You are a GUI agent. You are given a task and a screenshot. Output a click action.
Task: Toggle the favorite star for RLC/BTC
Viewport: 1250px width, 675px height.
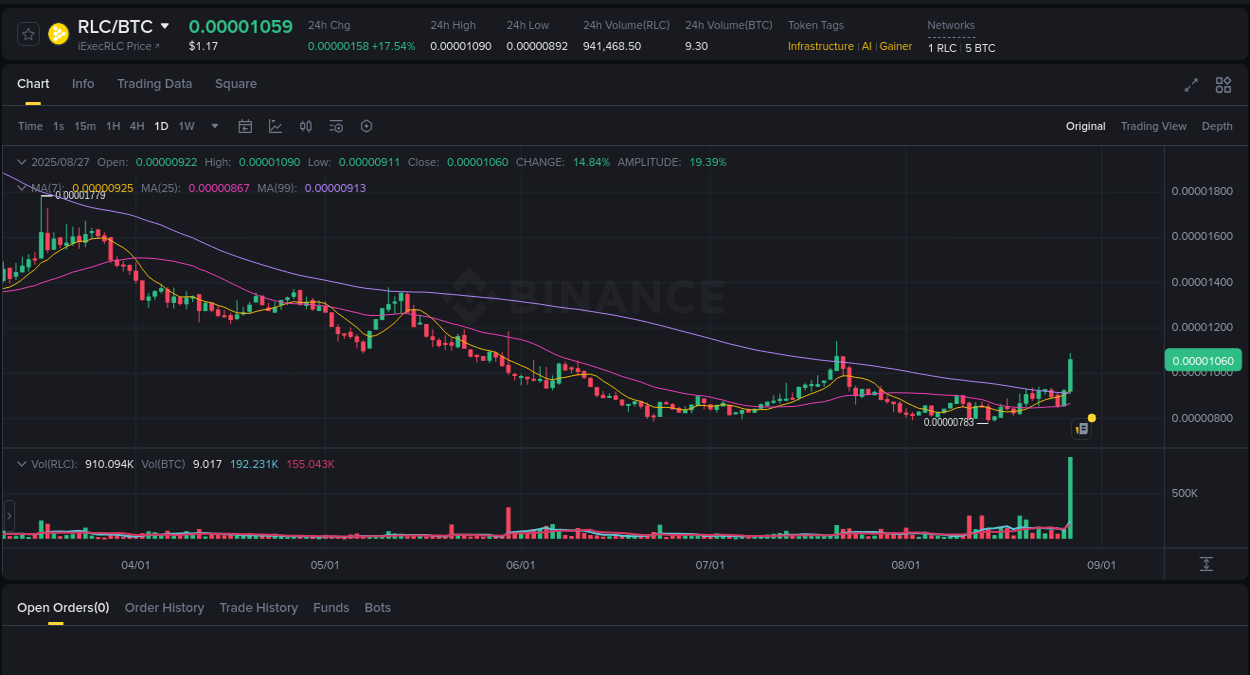coord(27,33)
